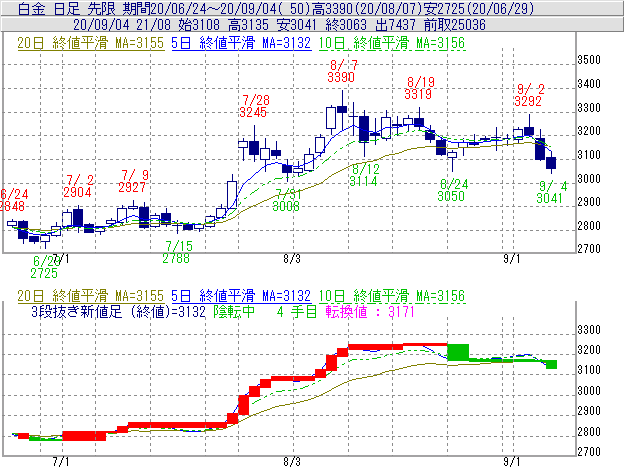This screenshot has height=474, width=624.
Task: Click the last candlestick of the top chart
Action: (x=551, y=163)
